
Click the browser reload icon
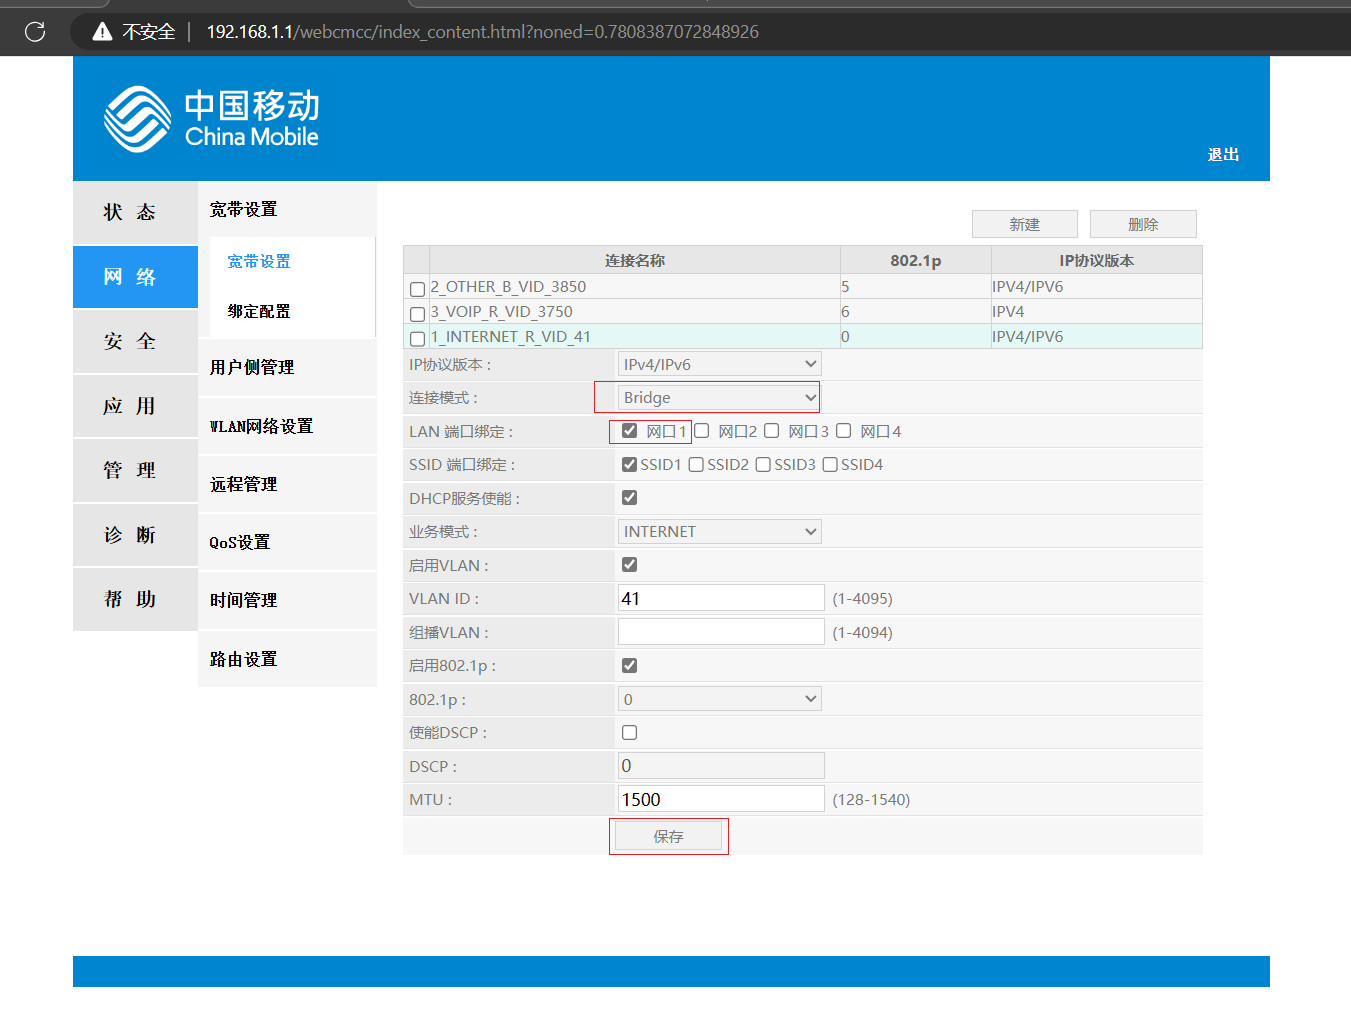[35, 32]
